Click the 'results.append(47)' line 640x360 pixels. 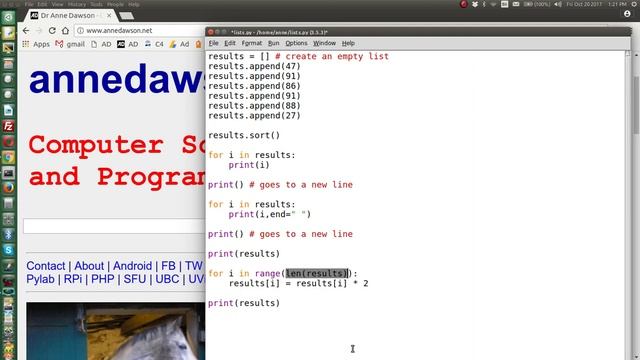coord(254,67)
